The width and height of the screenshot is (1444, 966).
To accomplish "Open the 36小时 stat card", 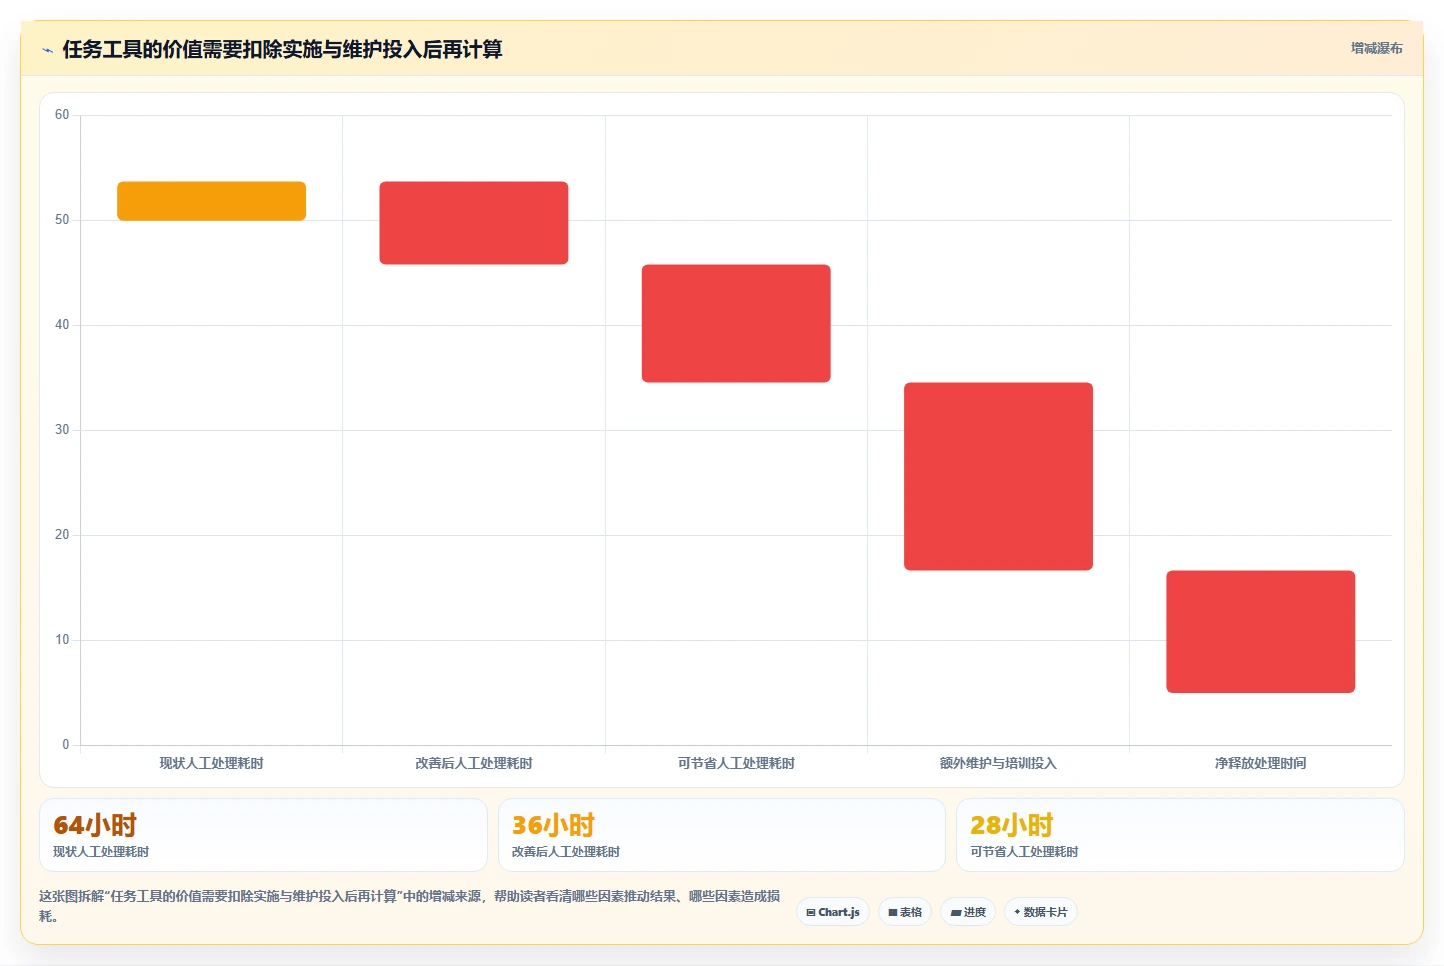I will (721, 835).
